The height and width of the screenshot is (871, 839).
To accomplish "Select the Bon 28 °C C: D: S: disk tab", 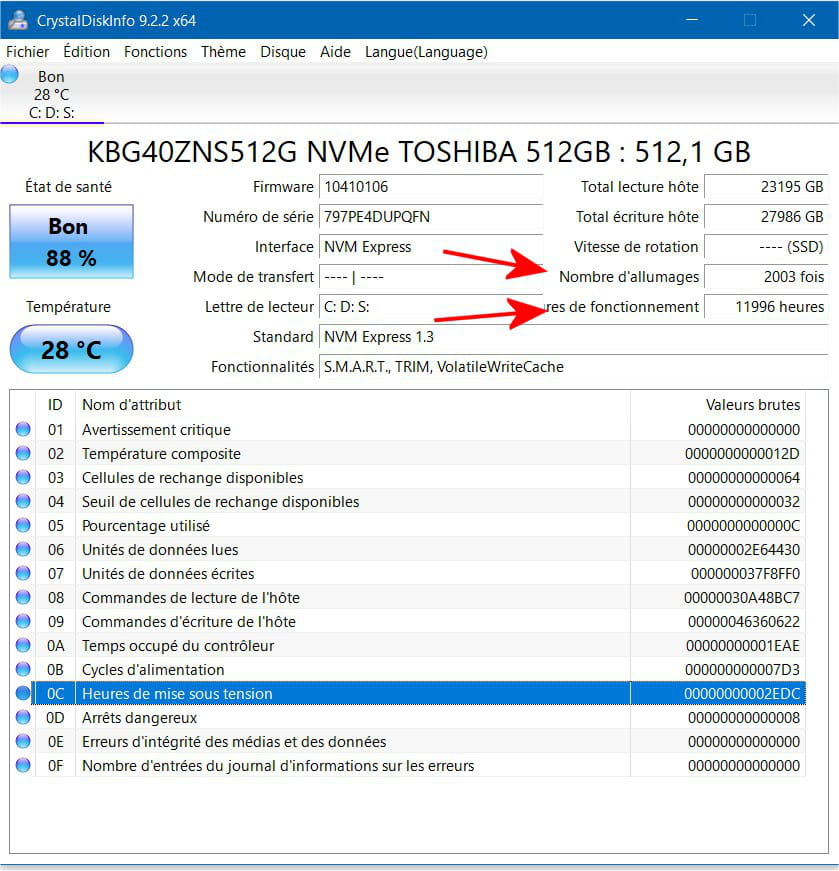I will coord(52,94).
